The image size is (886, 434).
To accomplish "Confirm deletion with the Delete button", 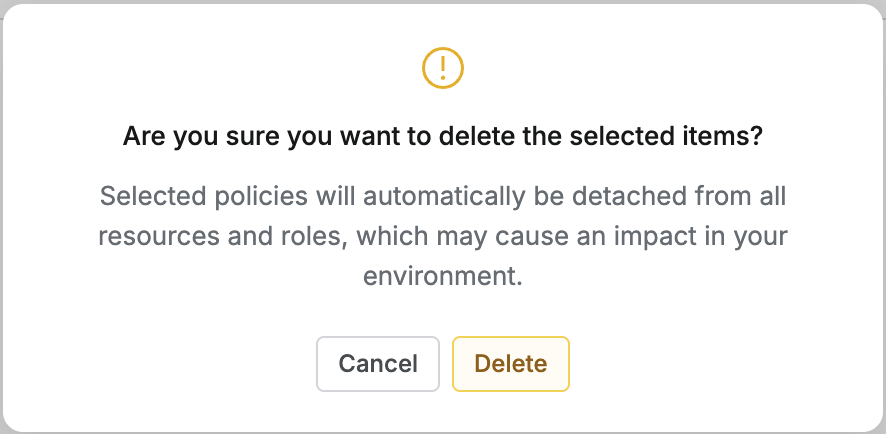I will coord(510,363).
